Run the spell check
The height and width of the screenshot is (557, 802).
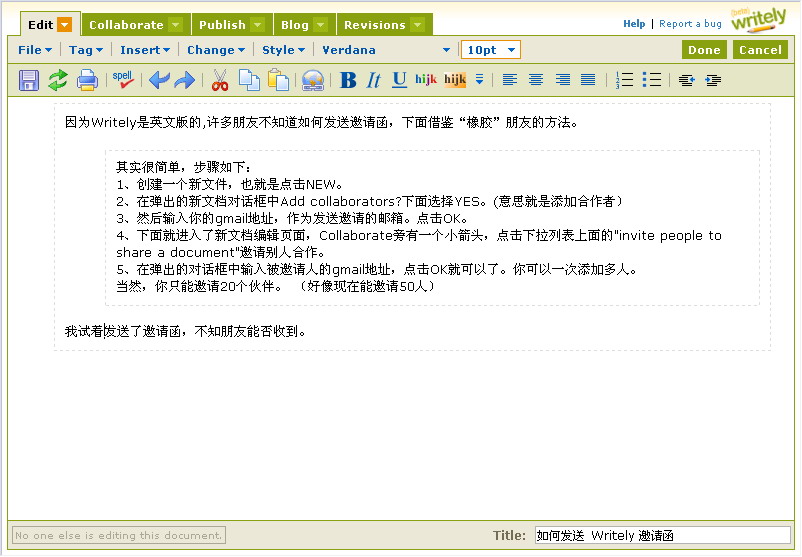(123, 80)
